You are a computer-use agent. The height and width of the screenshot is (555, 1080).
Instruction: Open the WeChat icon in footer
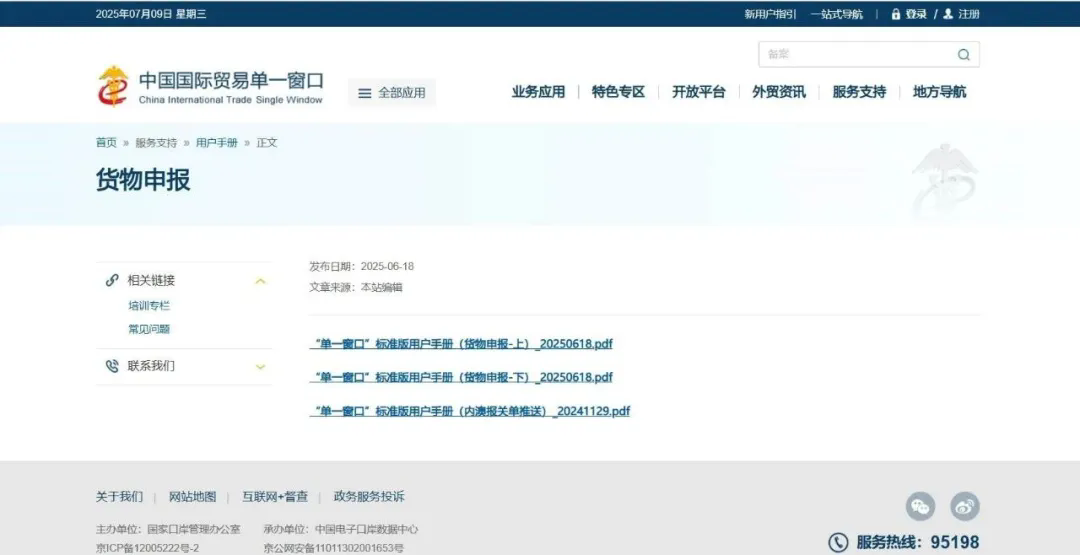pos(920,506)
